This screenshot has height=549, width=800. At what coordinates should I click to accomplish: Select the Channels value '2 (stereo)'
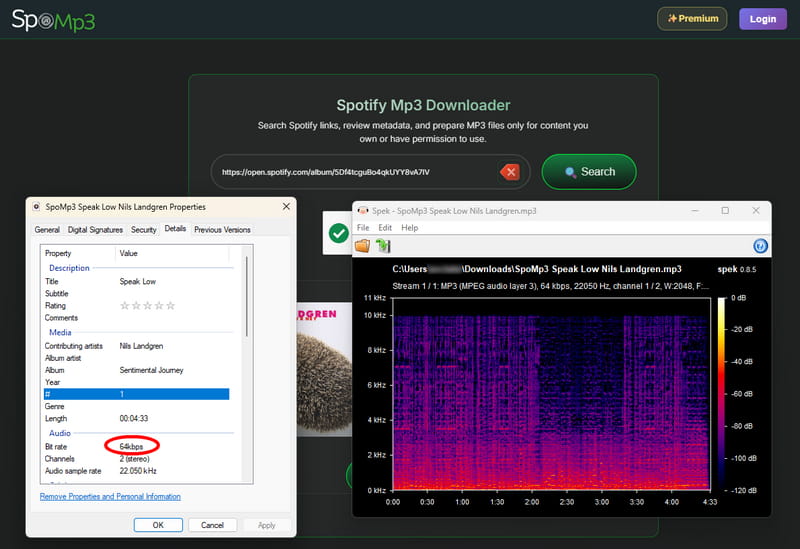[134, 459]
